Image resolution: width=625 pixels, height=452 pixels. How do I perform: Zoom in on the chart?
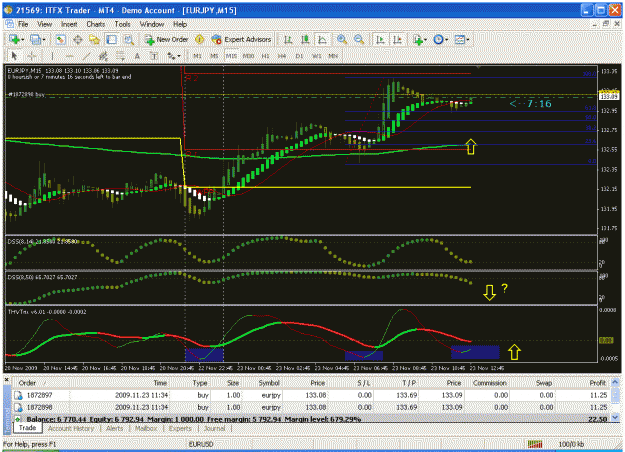342,39
